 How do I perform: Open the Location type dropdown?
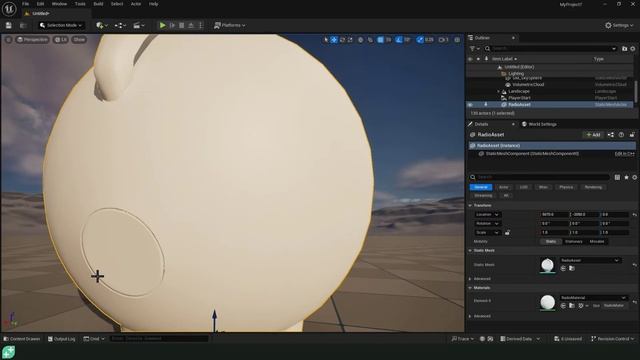point(487,214)
